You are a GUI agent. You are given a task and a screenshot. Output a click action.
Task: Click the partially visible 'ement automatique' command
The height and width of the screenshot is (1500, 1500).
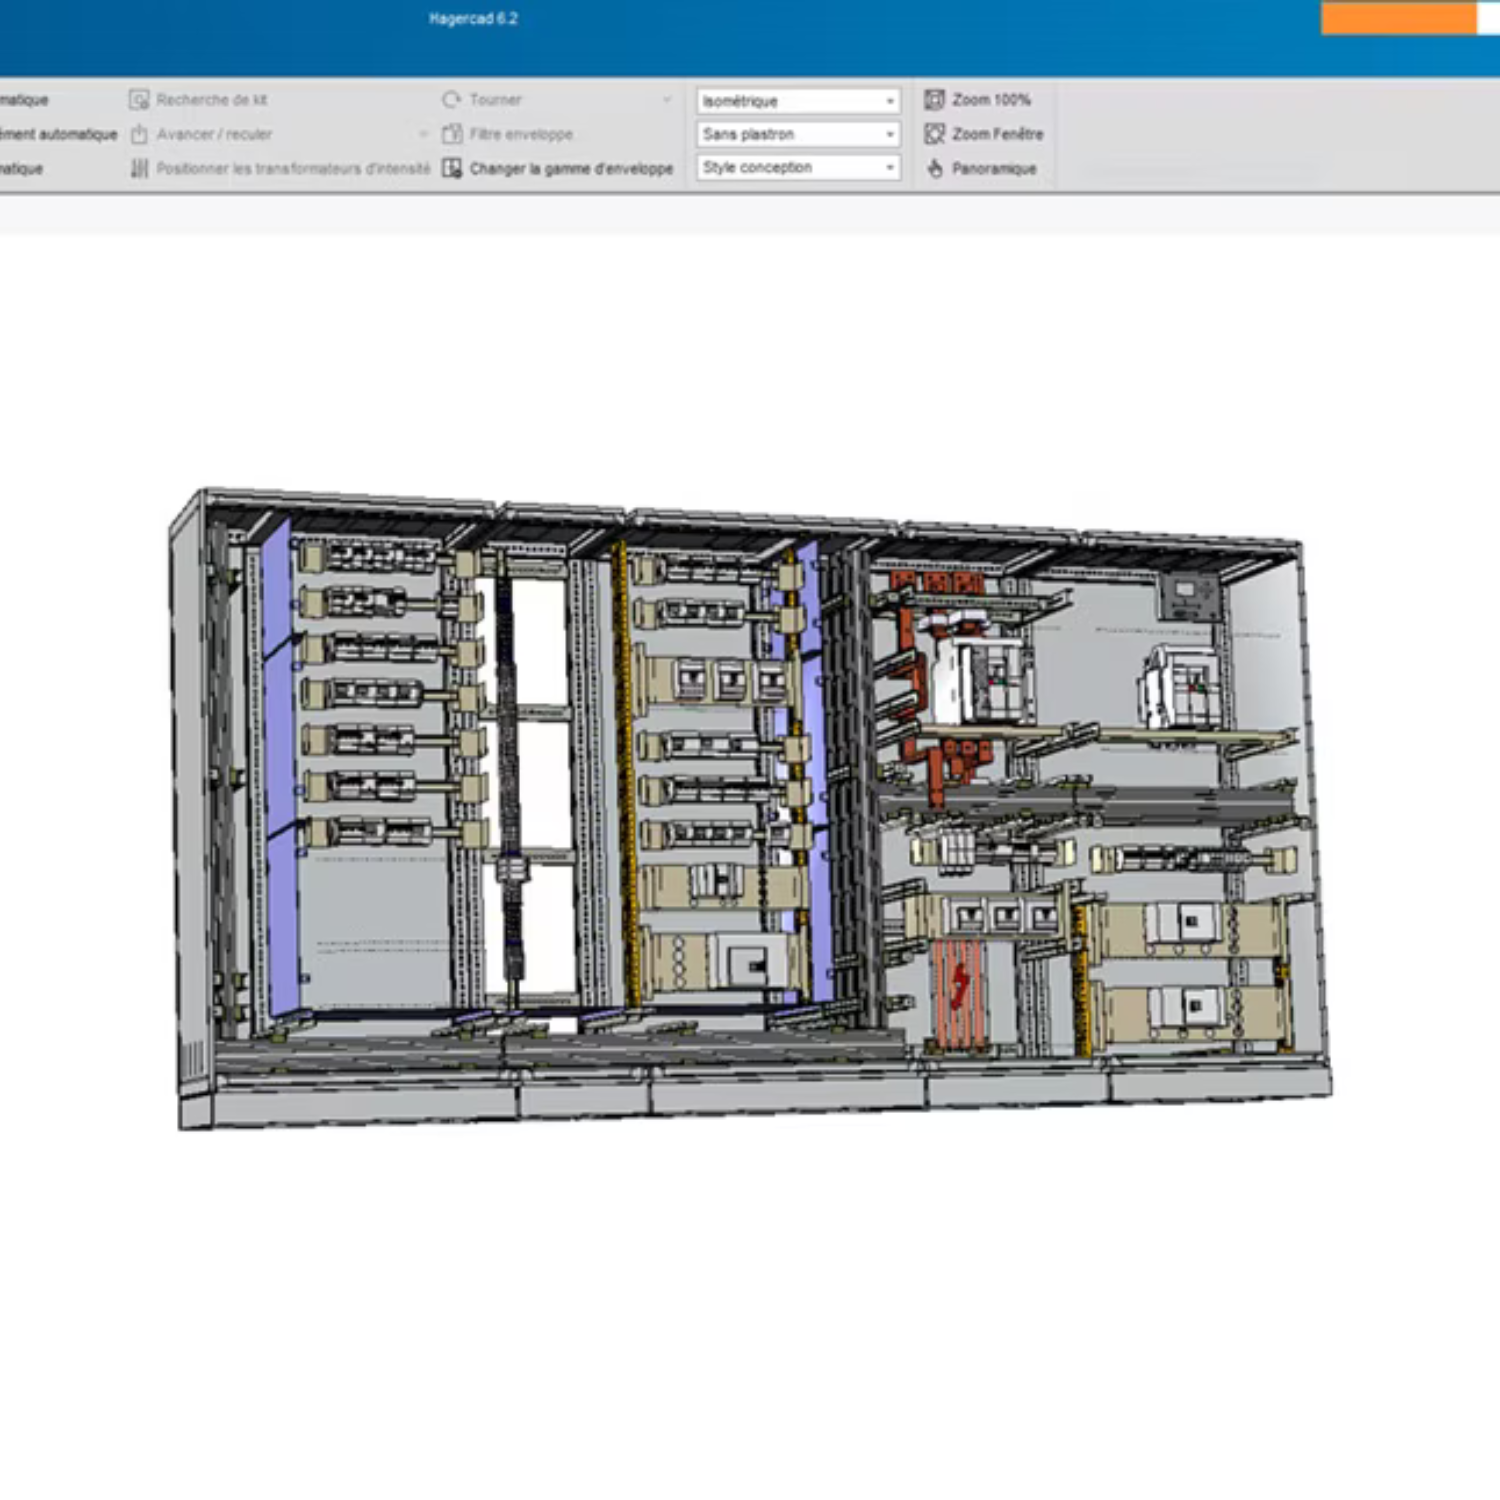pyautogui.click(x=58, y=134)
